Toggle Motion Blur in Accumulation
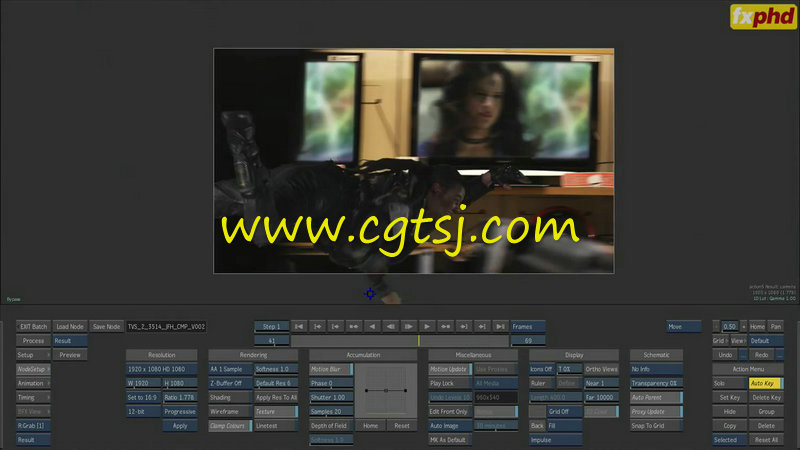The width and height of the screenshot is (800, 450). 331,369
